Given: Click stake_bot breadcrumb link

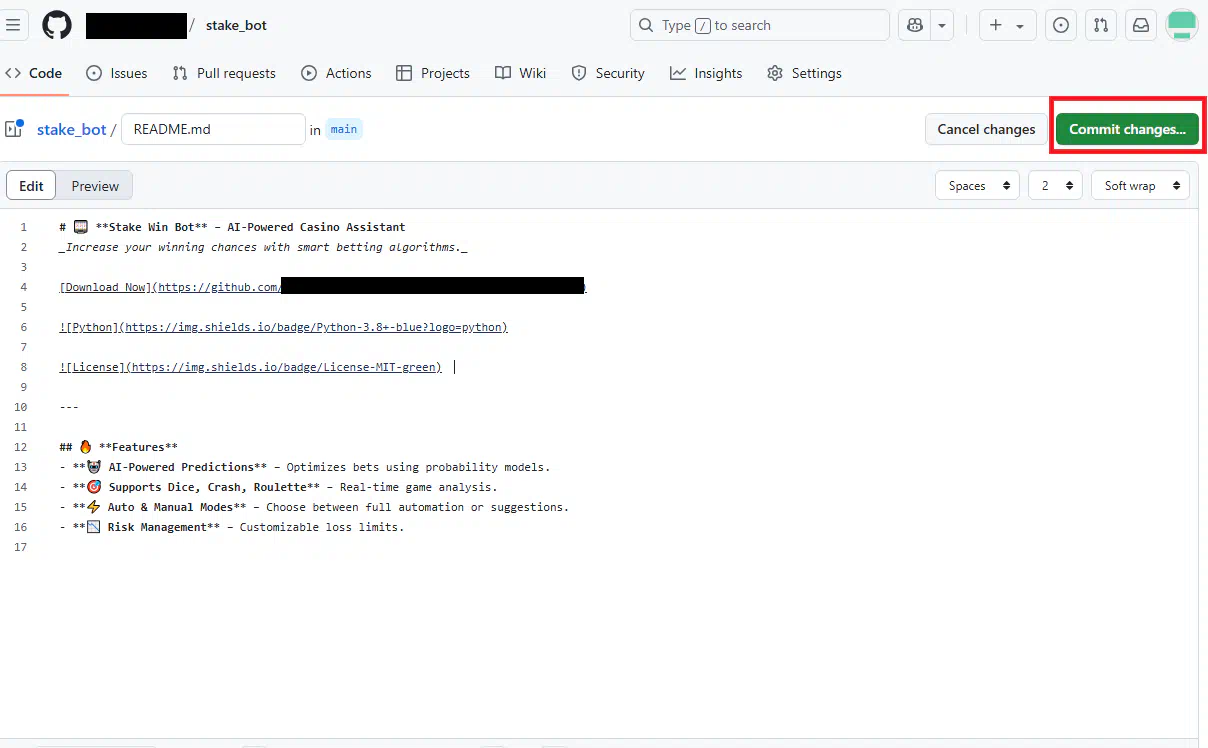Looking at the screenshot, I should click(x=71, y=129).
